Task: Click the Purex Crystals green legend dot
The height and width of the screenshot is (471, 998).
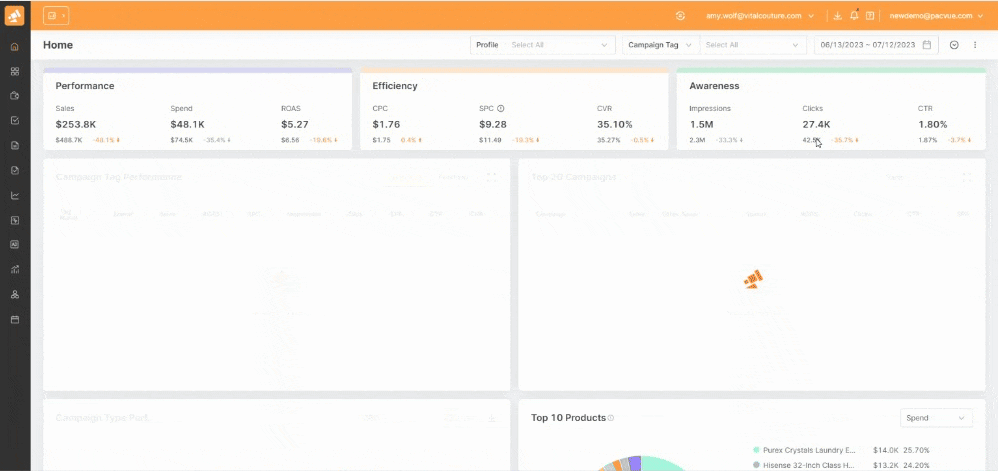Action: (756, 451)
